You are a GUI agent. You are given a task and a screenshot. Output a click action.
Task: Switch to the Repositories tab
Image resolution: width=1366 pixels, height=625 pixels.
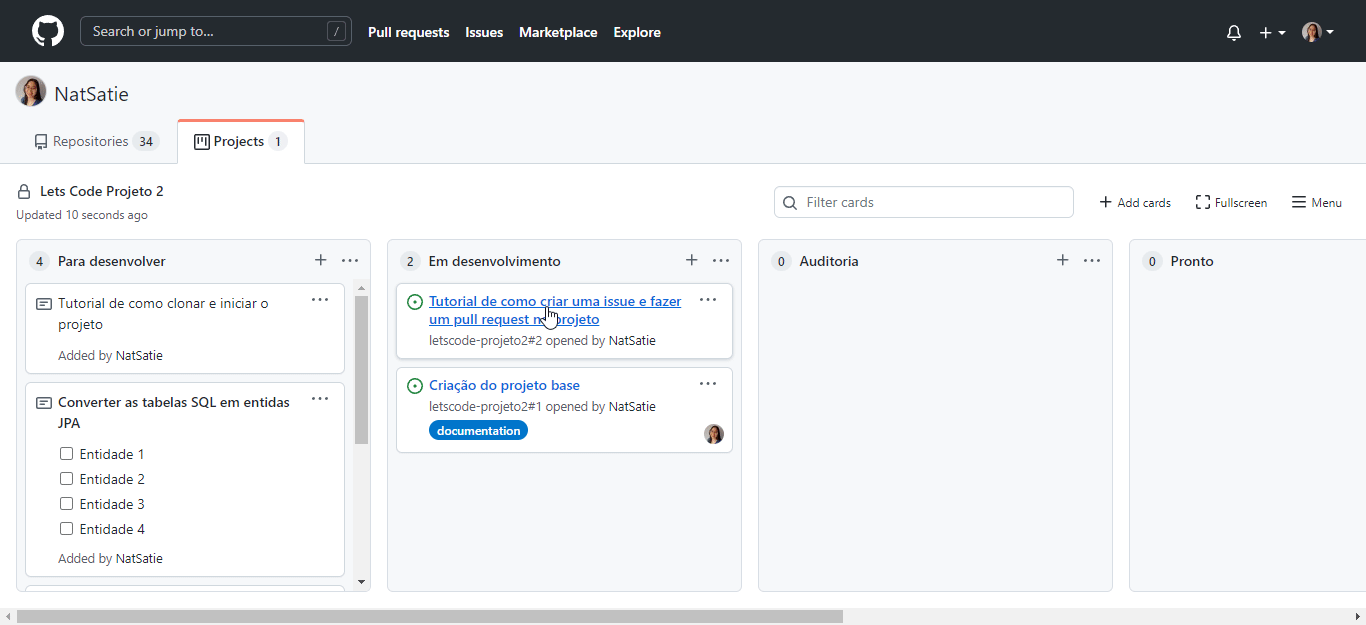point(96,141)
